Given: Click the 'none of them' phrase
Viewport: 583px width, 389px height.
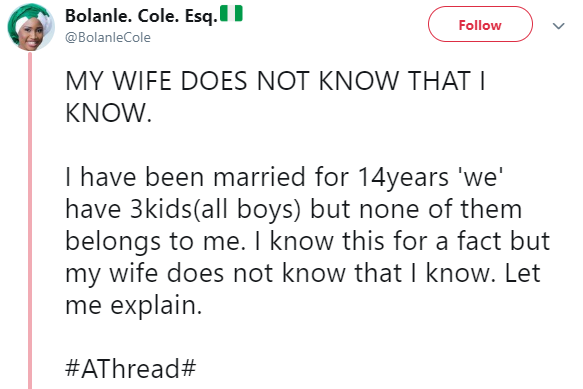Looking at the screenshot, I should point(440,209).
